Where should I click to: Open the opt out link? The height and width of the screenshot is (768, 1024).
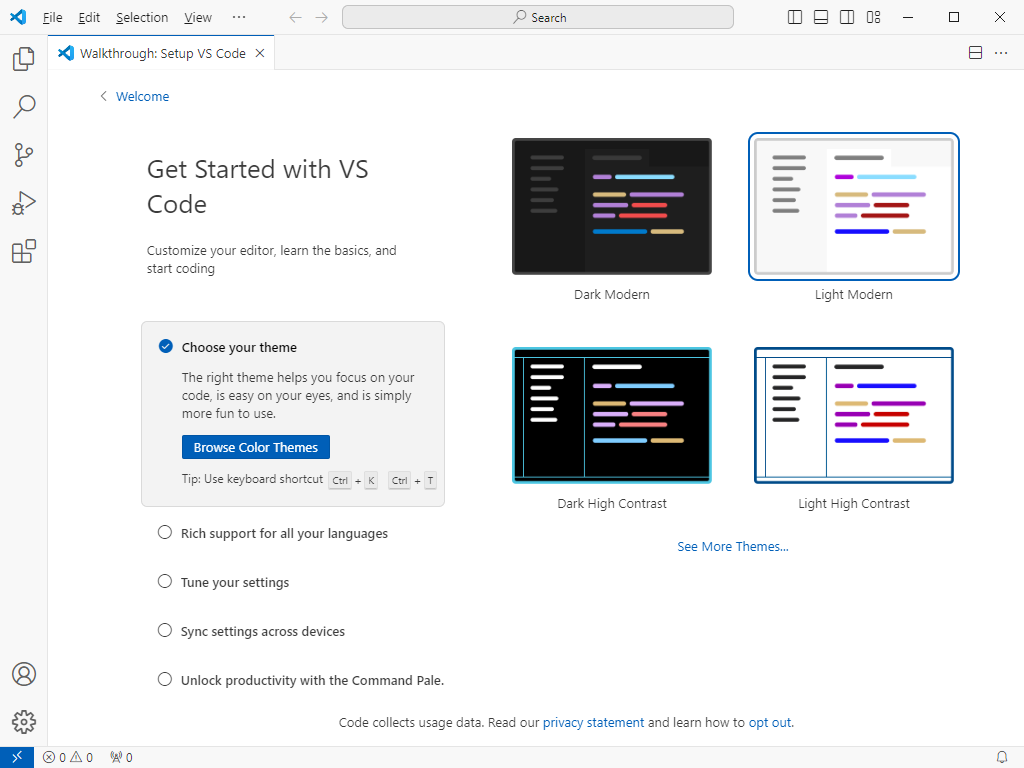[x=769, y=722]
